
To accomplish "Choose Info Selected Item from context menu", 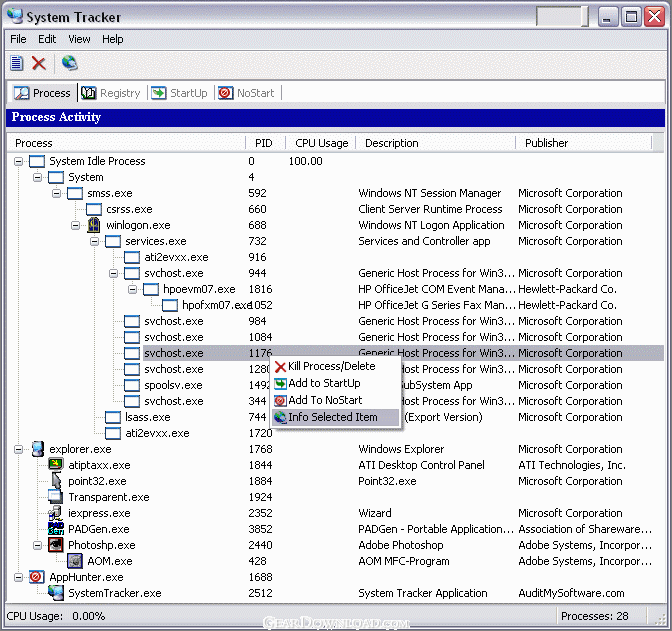I will (x=335, y=417).
